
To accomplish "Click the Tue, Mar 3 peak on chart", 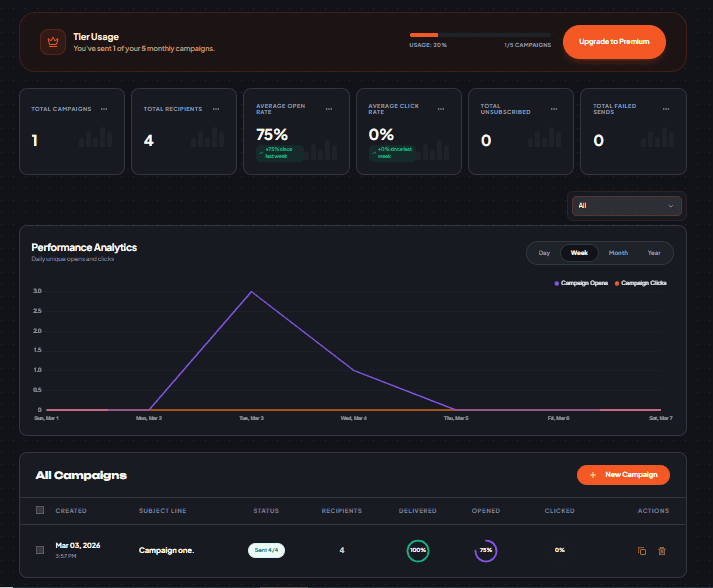I will point(251,291).
